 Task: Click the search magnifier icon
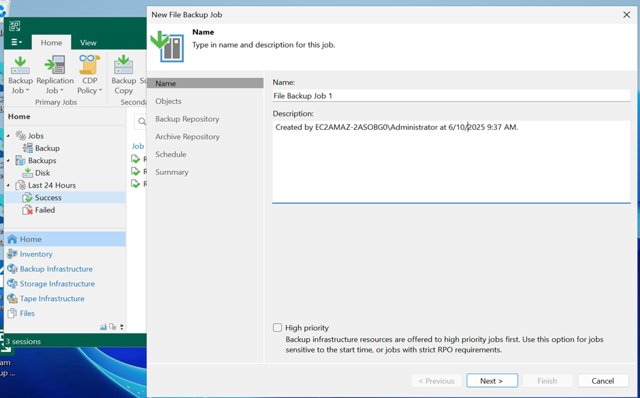click(142, 121)
